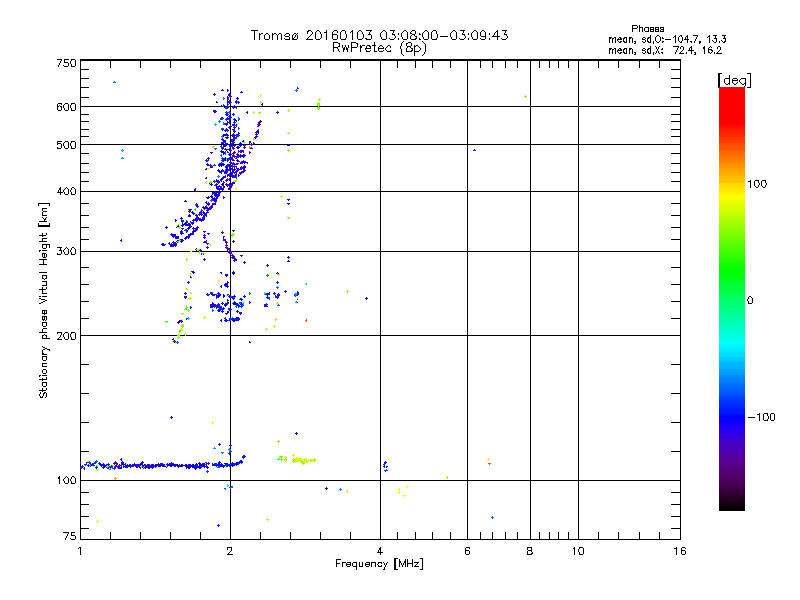Click the rainbow phase colorbar

732,299
